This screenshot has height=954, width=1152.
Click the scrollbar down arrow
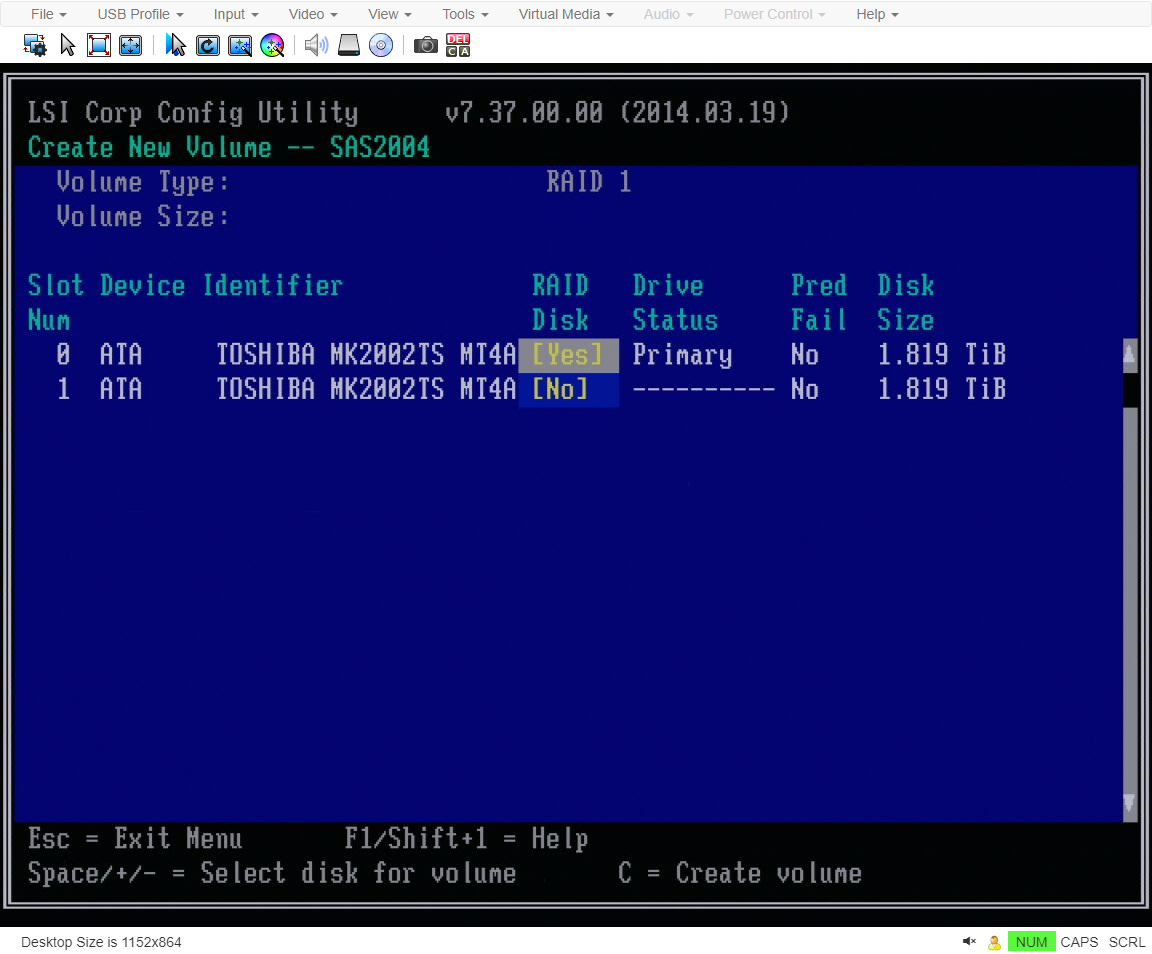[1130, 804]
